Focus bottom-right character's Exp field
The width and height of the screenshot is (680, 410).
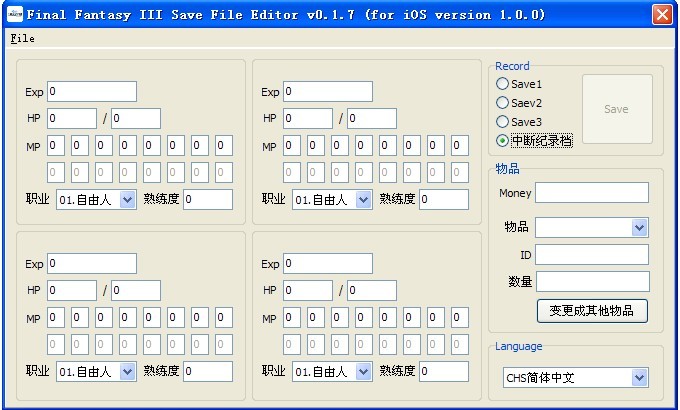tap(328, 263)
